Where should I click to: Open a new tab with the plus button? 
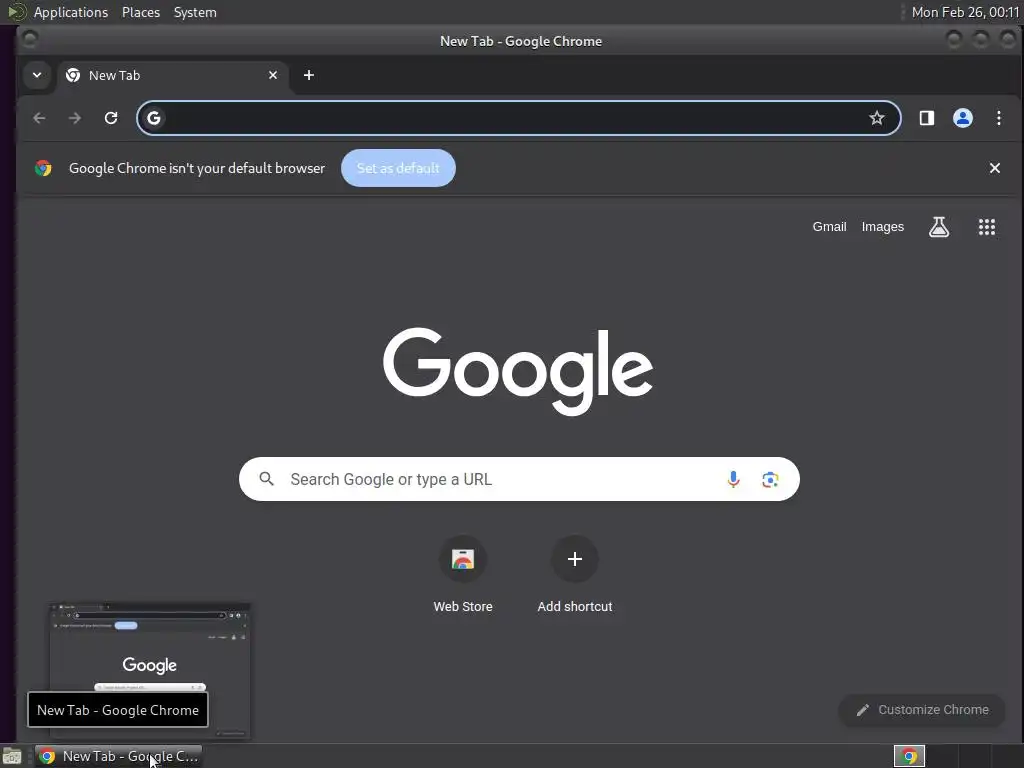[309, 75]
